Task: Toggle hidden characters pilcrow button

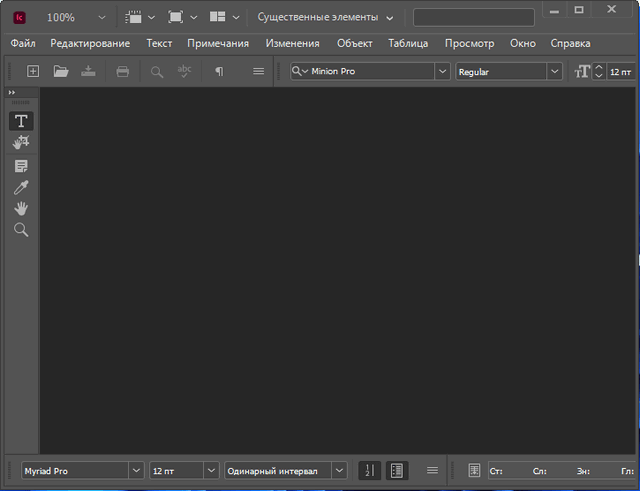Action: (219, 71)
